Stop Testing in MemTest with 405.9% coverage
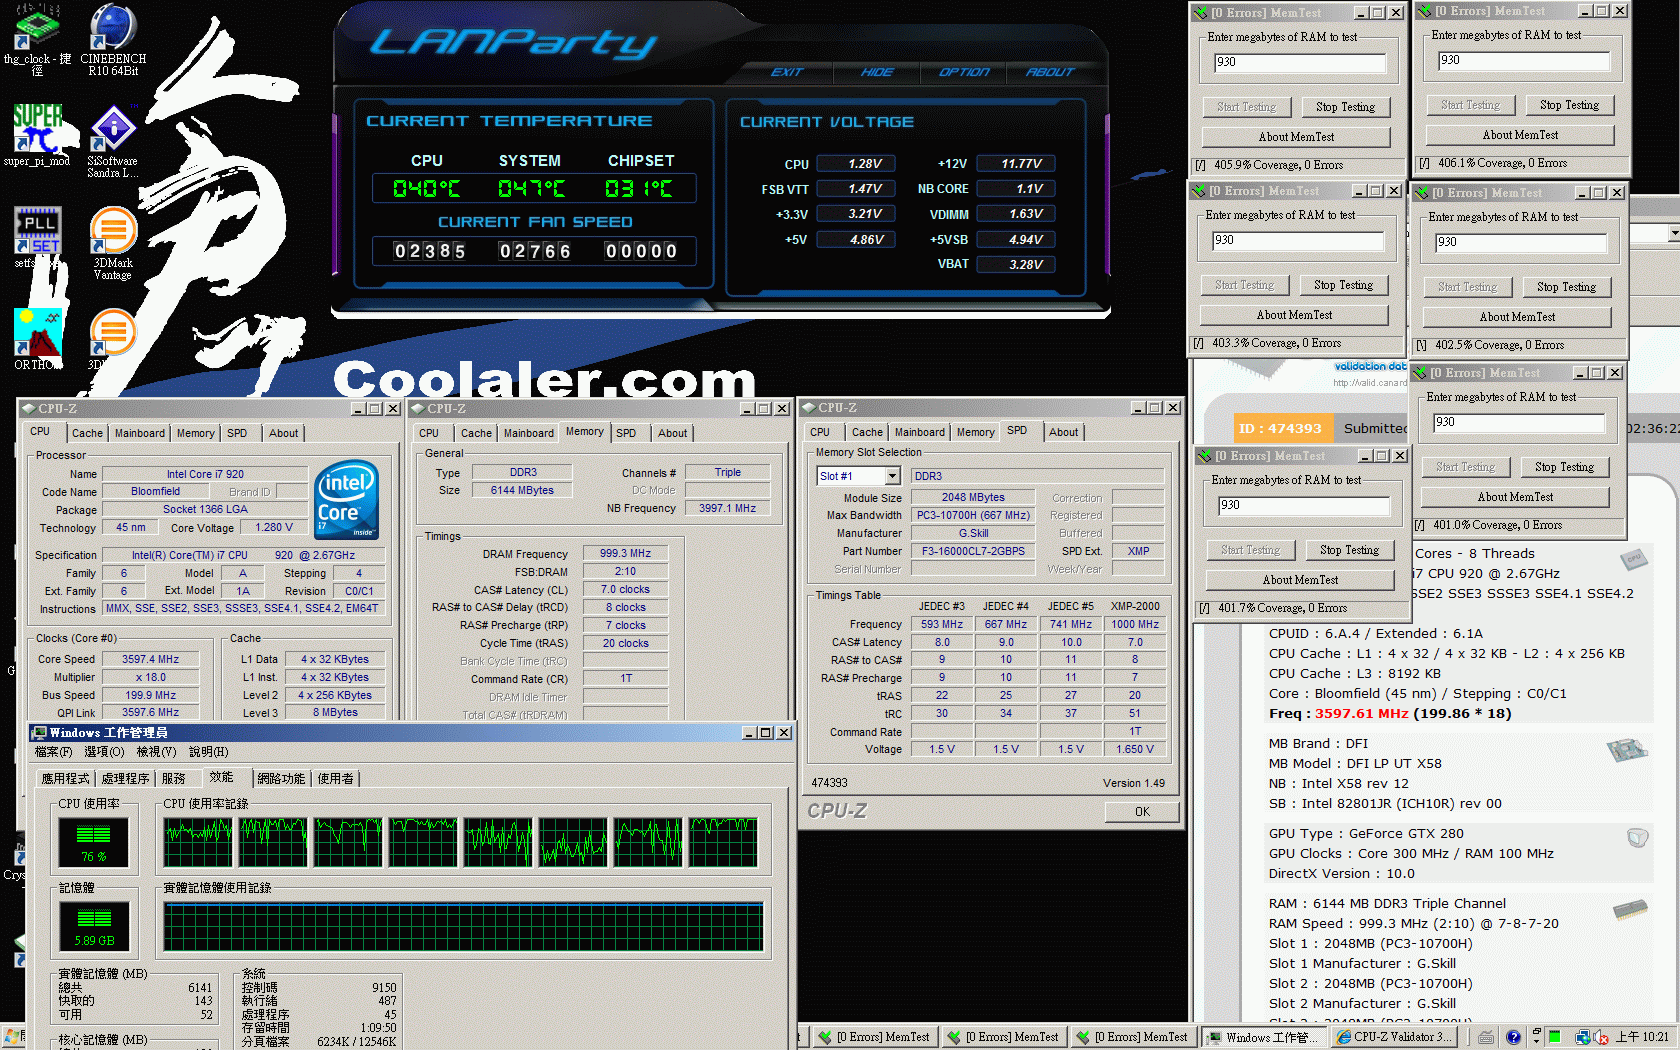Screen dimensions: 1680x1050 click(1345, 107)
